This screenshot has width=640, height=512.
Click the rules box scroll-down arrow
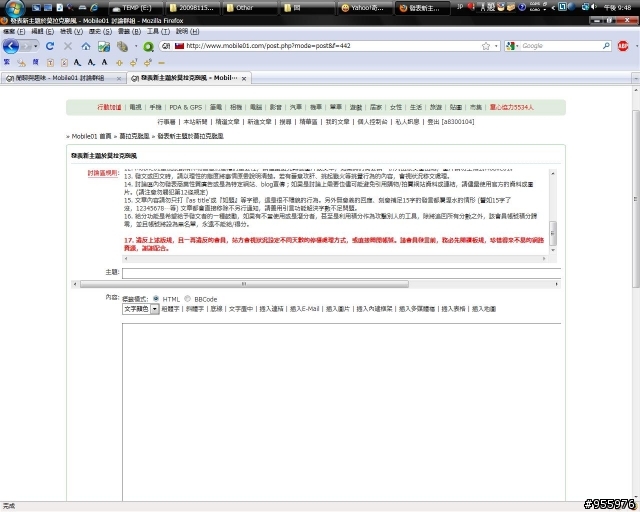(553, 250)
